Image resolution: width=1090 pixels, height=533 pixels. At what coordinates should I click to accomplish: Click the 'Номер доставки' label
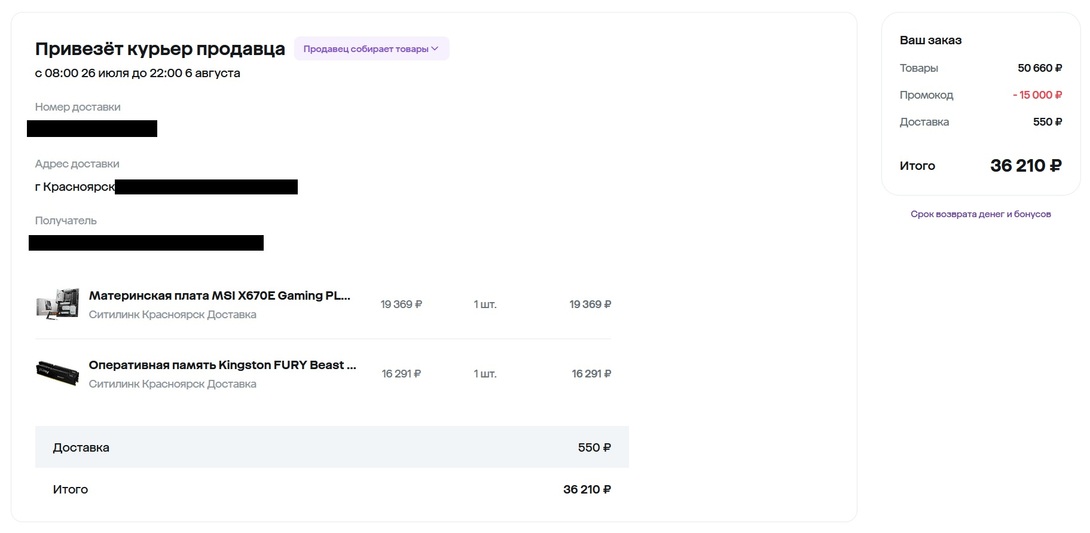[x=77, y=107]
